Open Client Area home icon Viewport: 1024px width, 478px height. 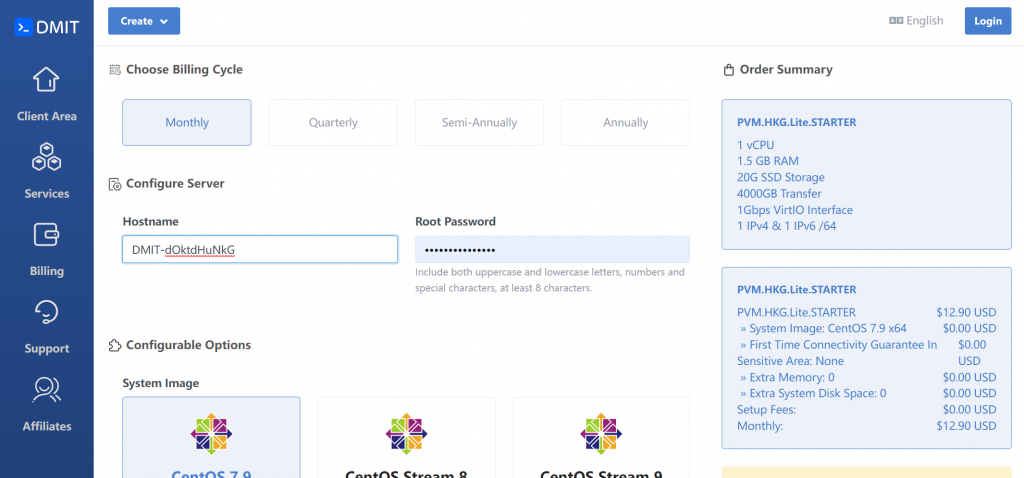point(46,79)
